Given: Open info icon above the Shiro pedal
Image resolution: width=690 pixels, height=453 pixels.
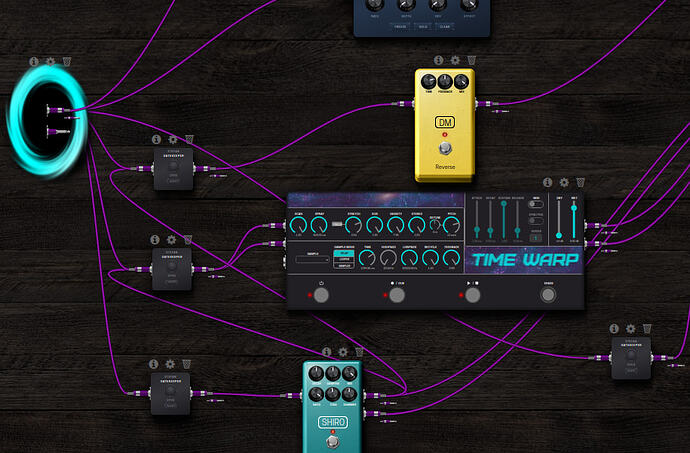Looking at the screenshot, I should 327,352.
